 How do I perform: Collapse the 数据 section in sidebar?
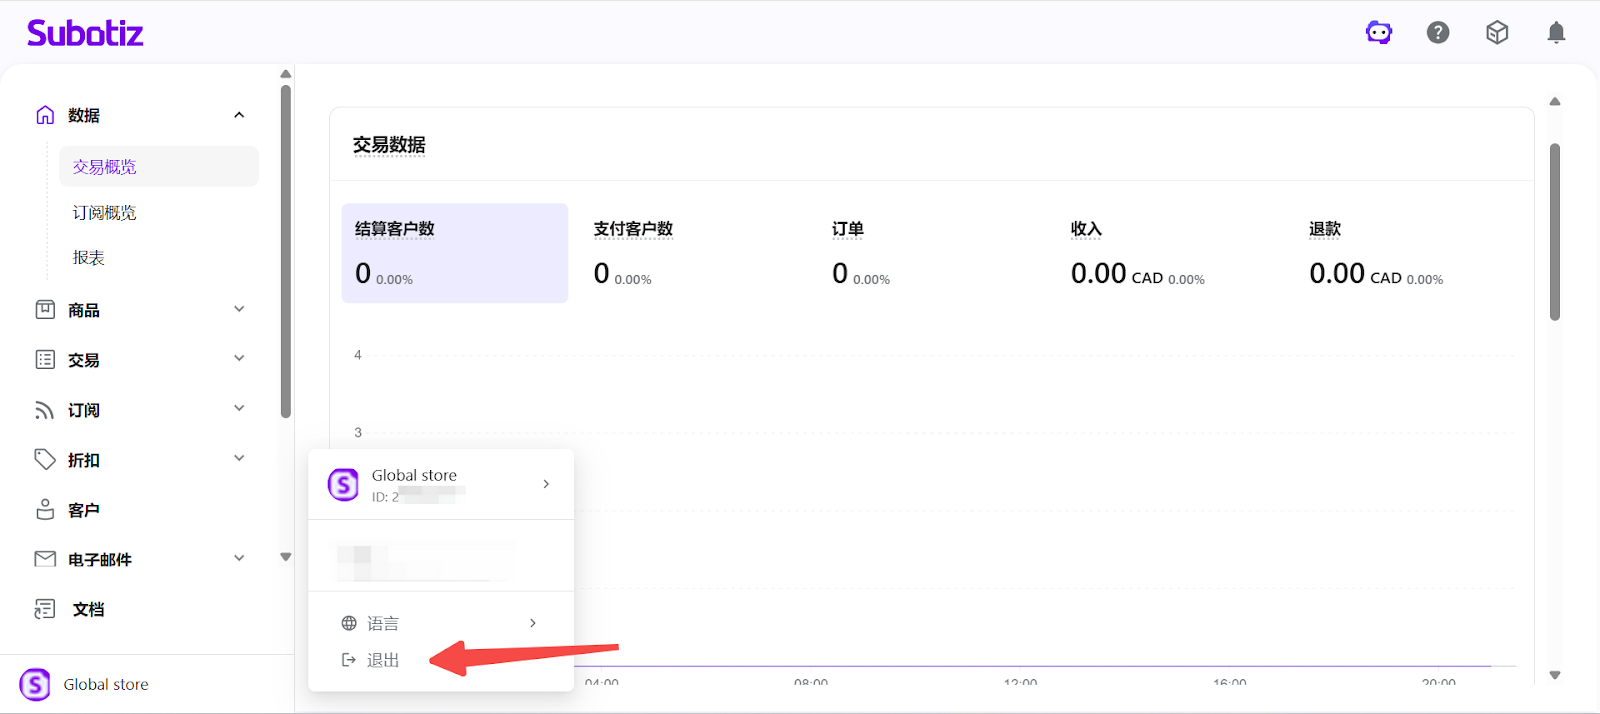click(239, 115)
